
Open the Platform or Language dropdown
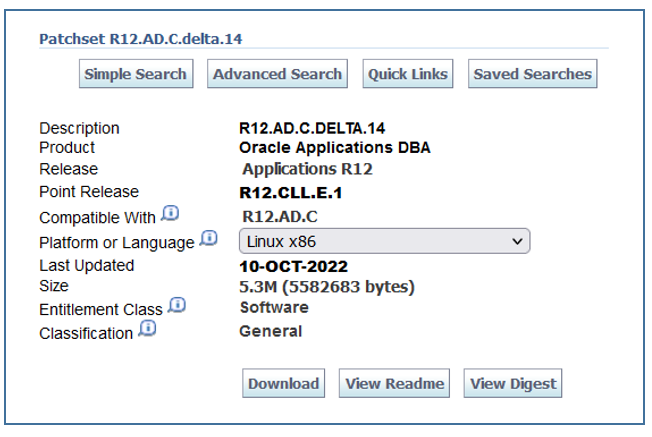point(384,241)
